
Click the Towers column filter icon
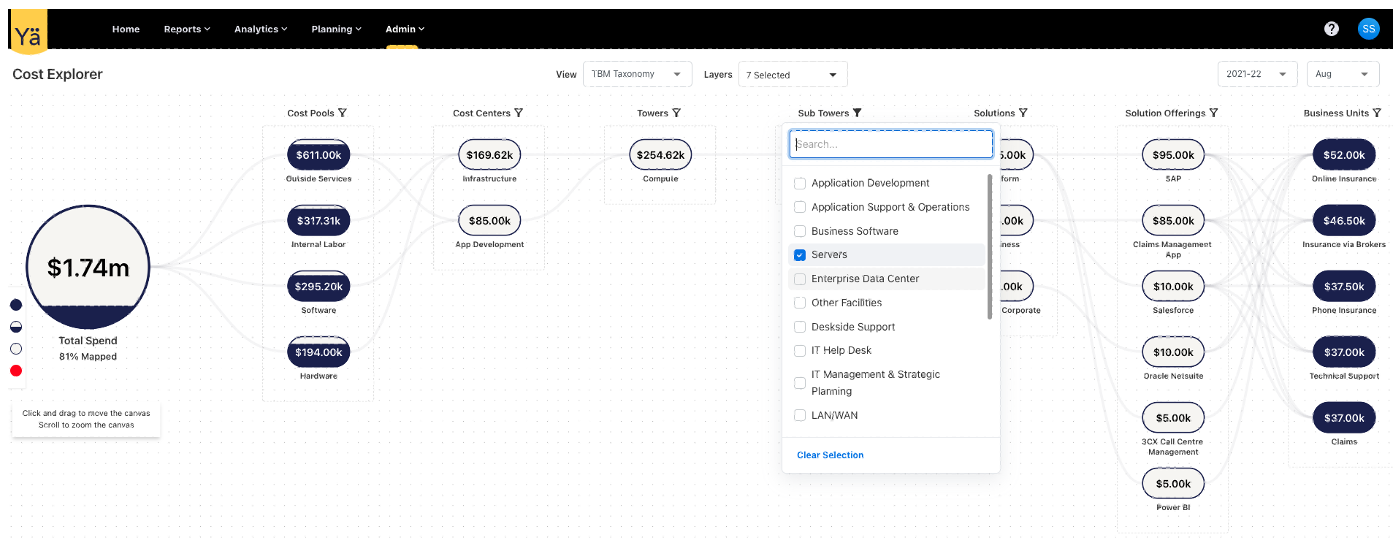coord(676,113)
